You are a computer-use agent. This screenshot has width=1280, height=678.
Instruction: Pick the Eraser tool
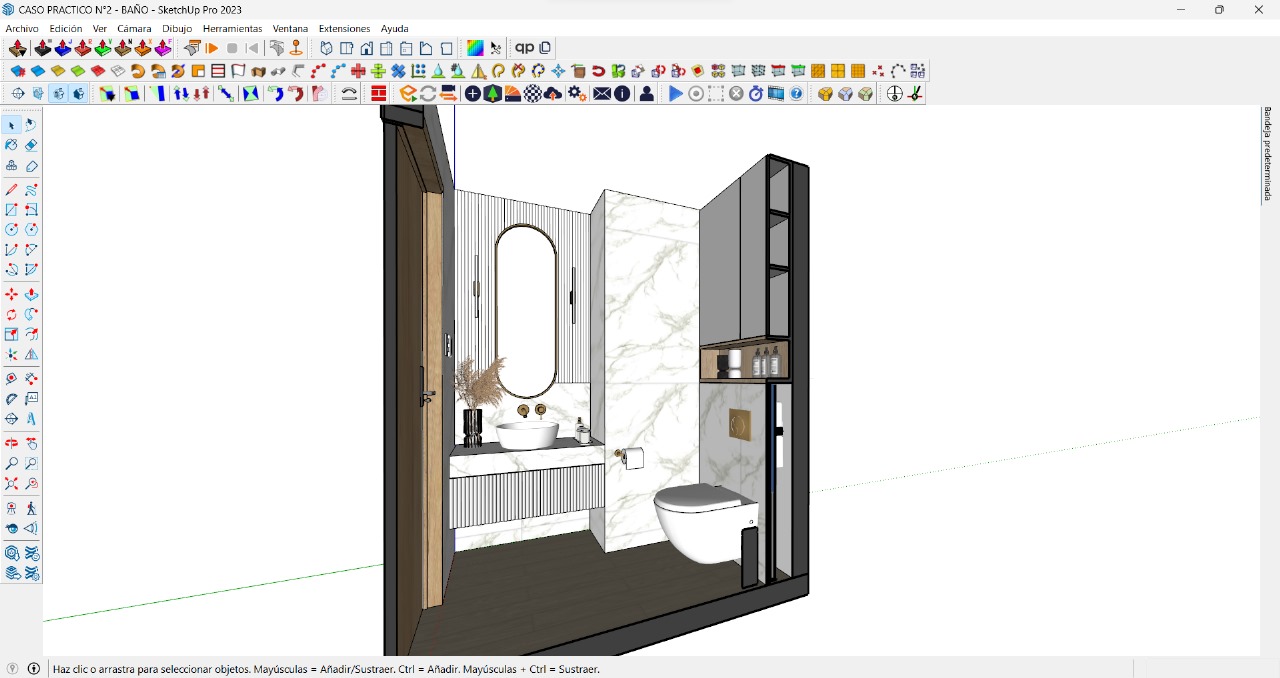point(31,145)
